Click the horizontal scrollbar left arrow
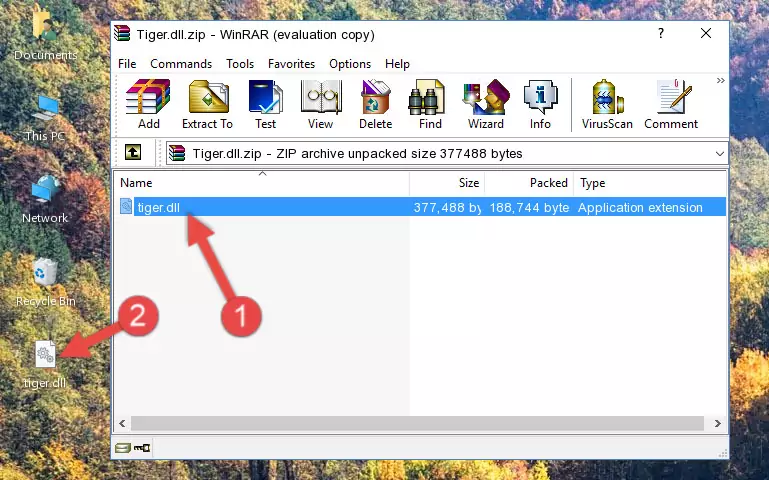This screenshot has height=480, width=769. point(122,423)
